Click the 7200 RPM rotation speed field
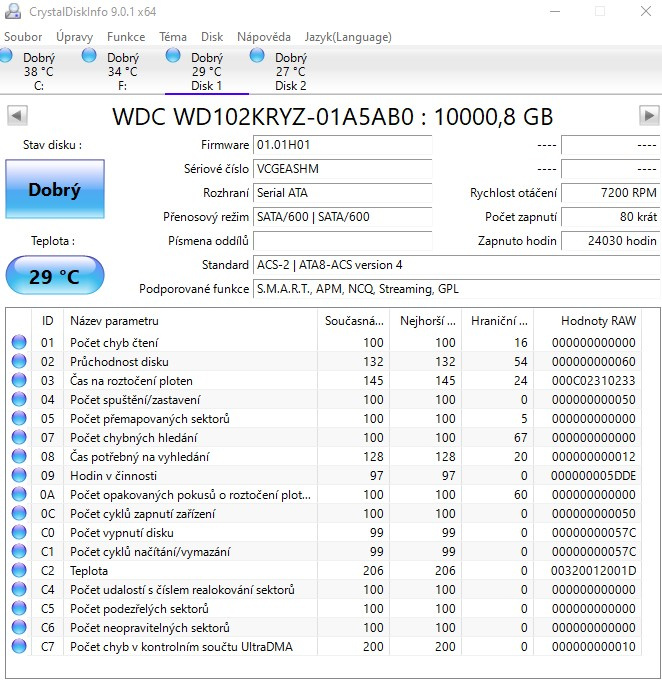 tap(610, 193)
